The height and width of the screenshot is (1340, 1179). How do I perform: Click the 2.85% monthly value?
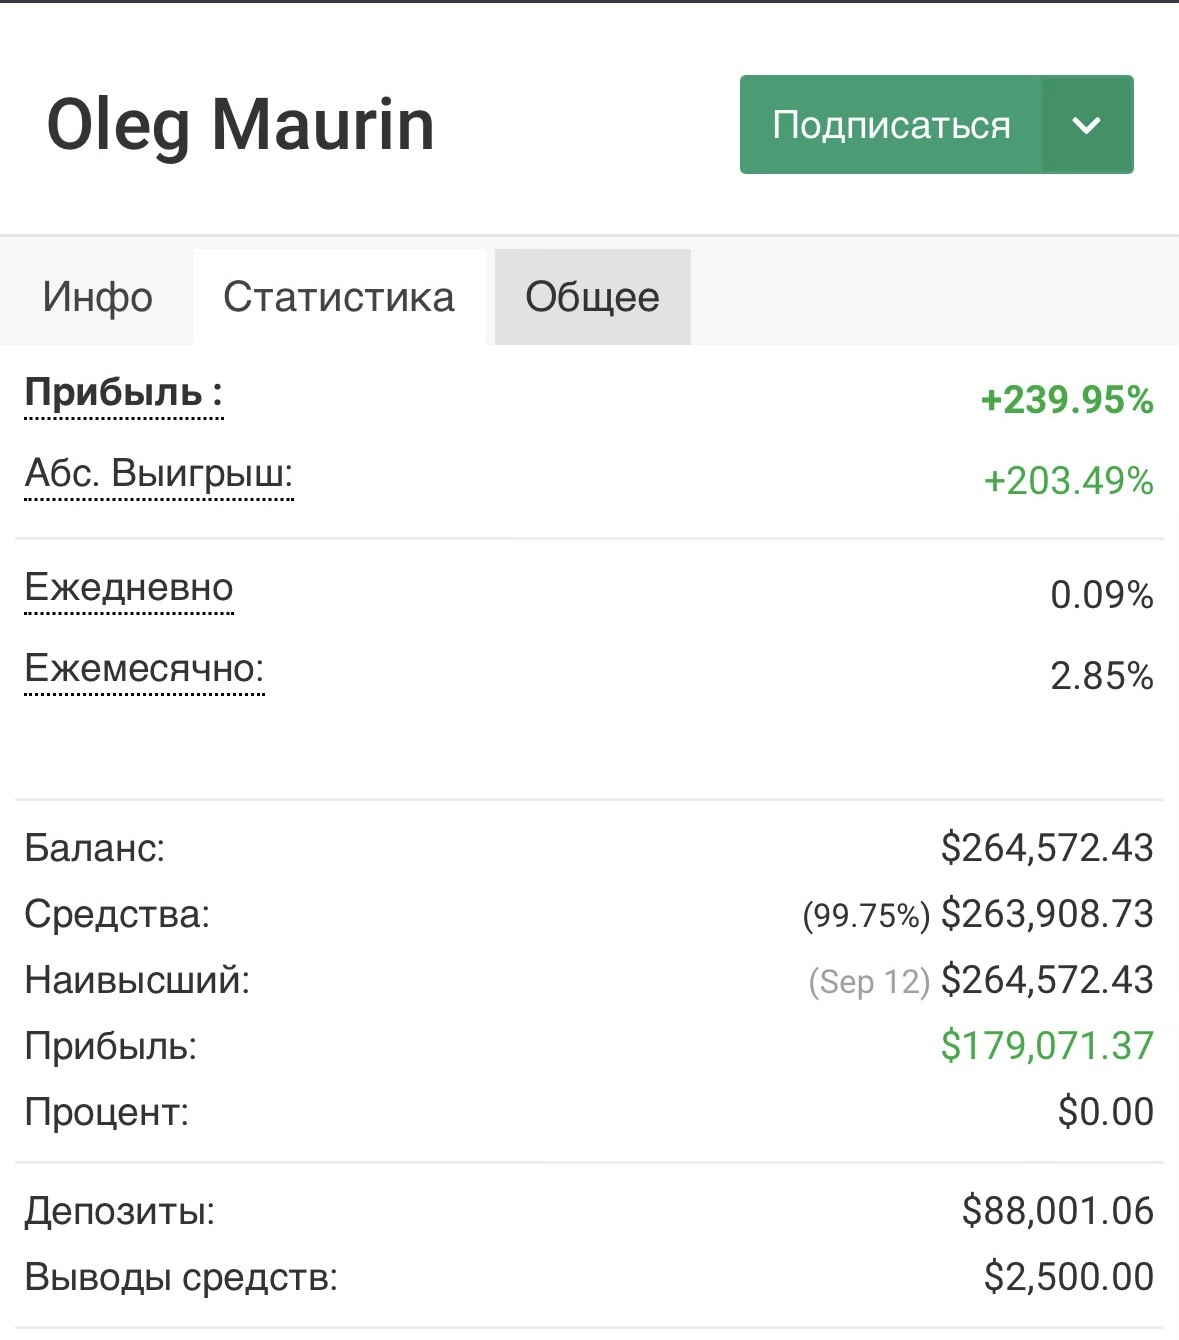[x=1101, y=676]
